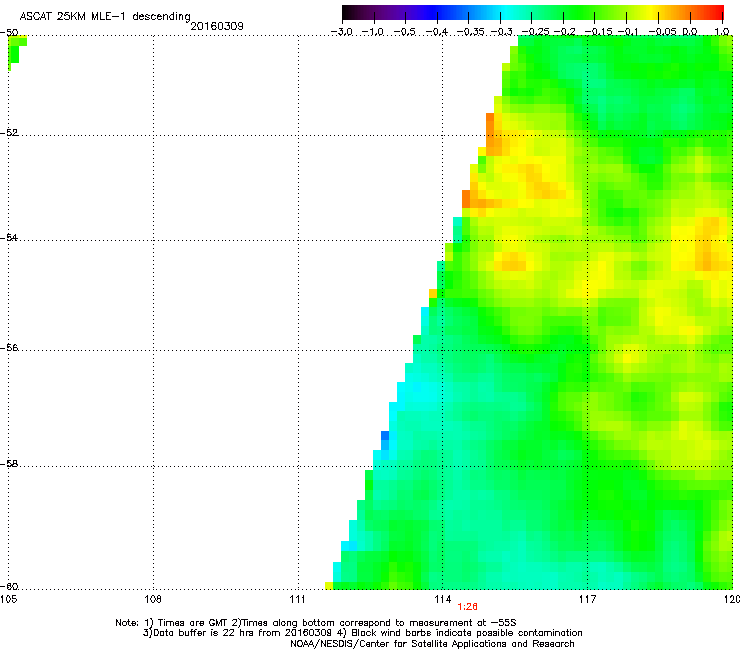
Task: Select the note line '3)Data buffer is 22 hrs'
Action: [x=362, y=633]
